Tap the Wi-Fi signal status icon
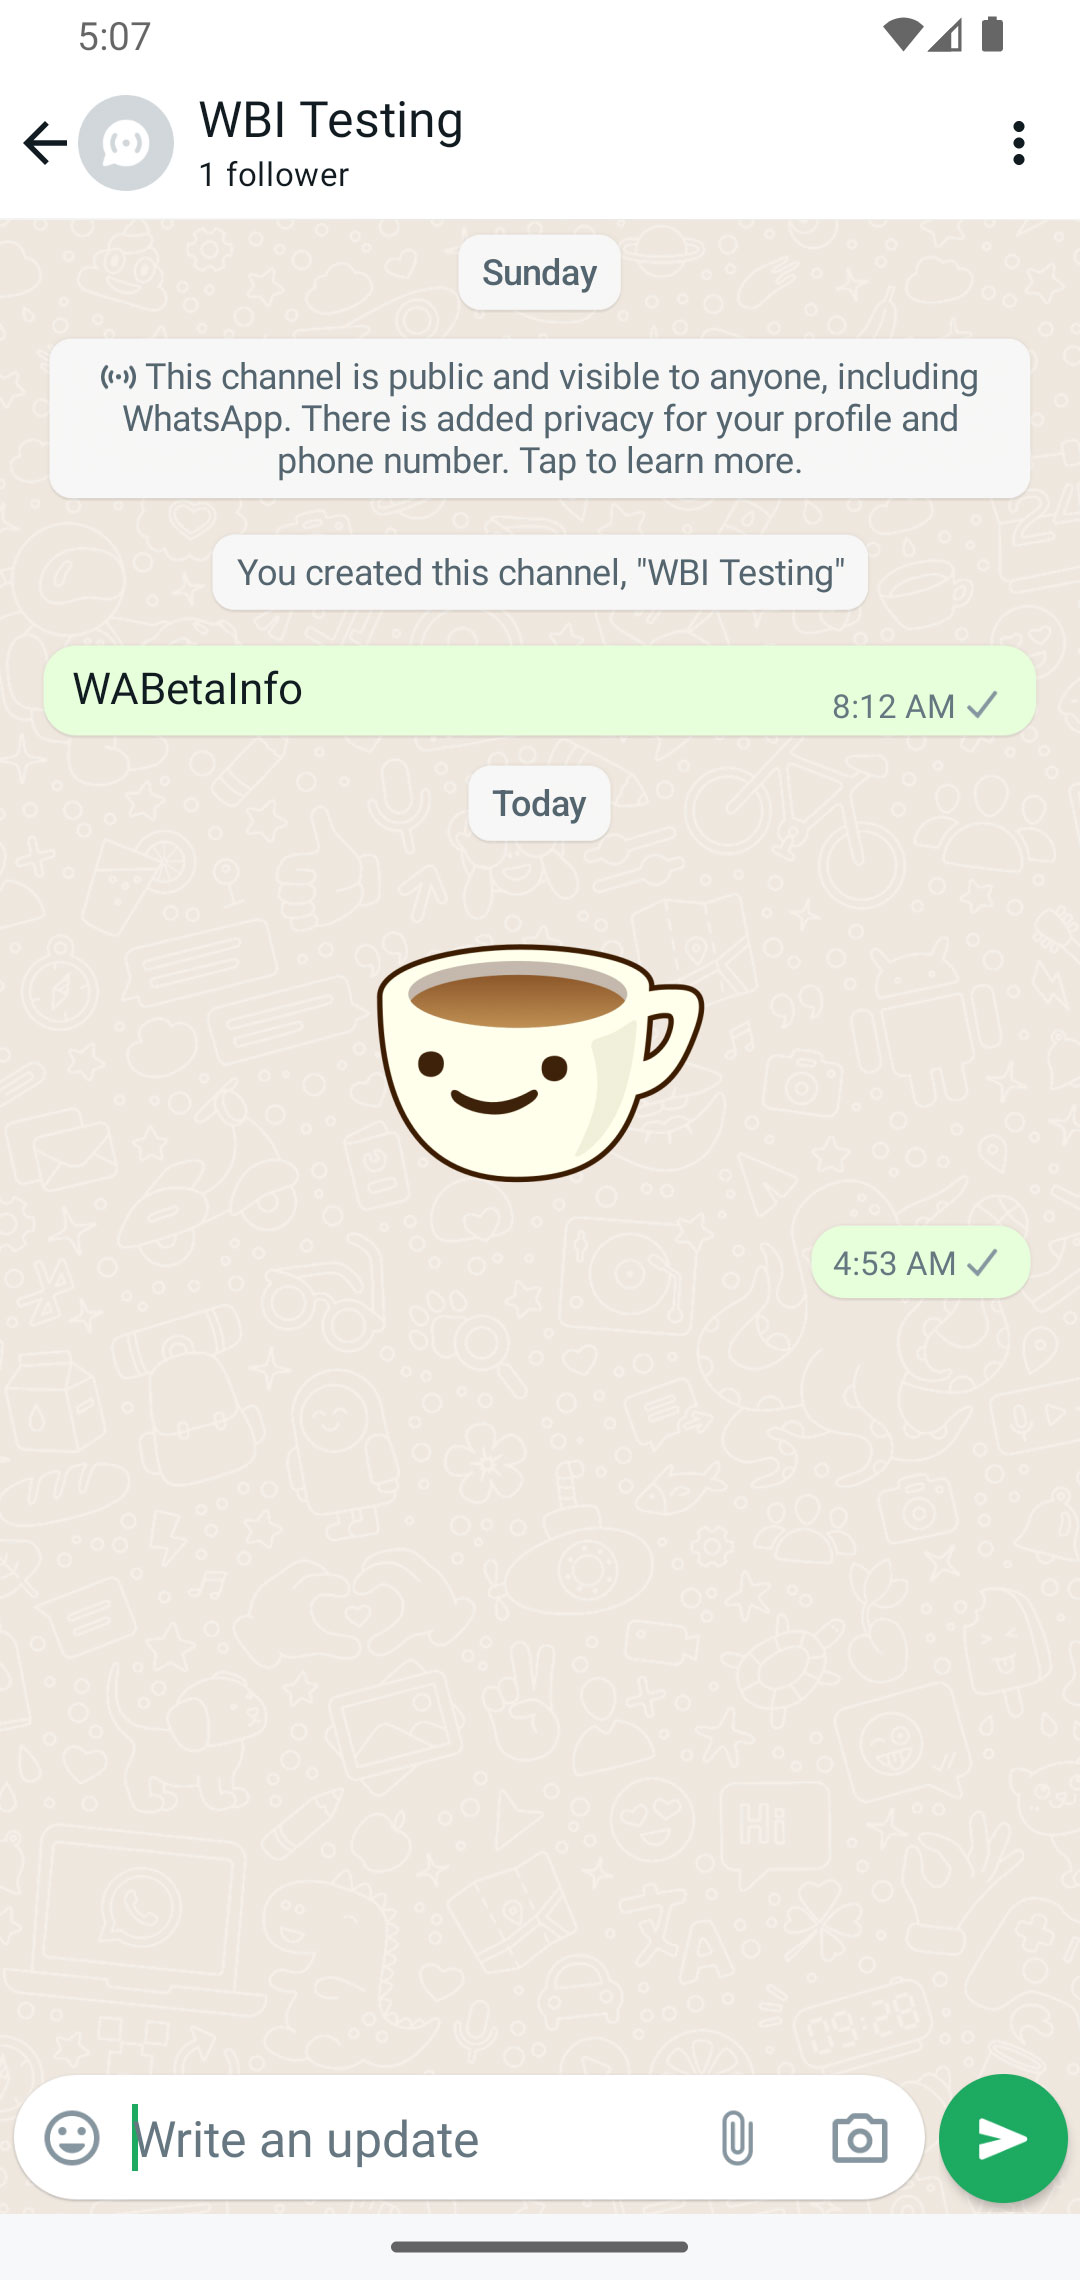Viewport: 1080px width, 2280px height. click(x=903, y=36)
